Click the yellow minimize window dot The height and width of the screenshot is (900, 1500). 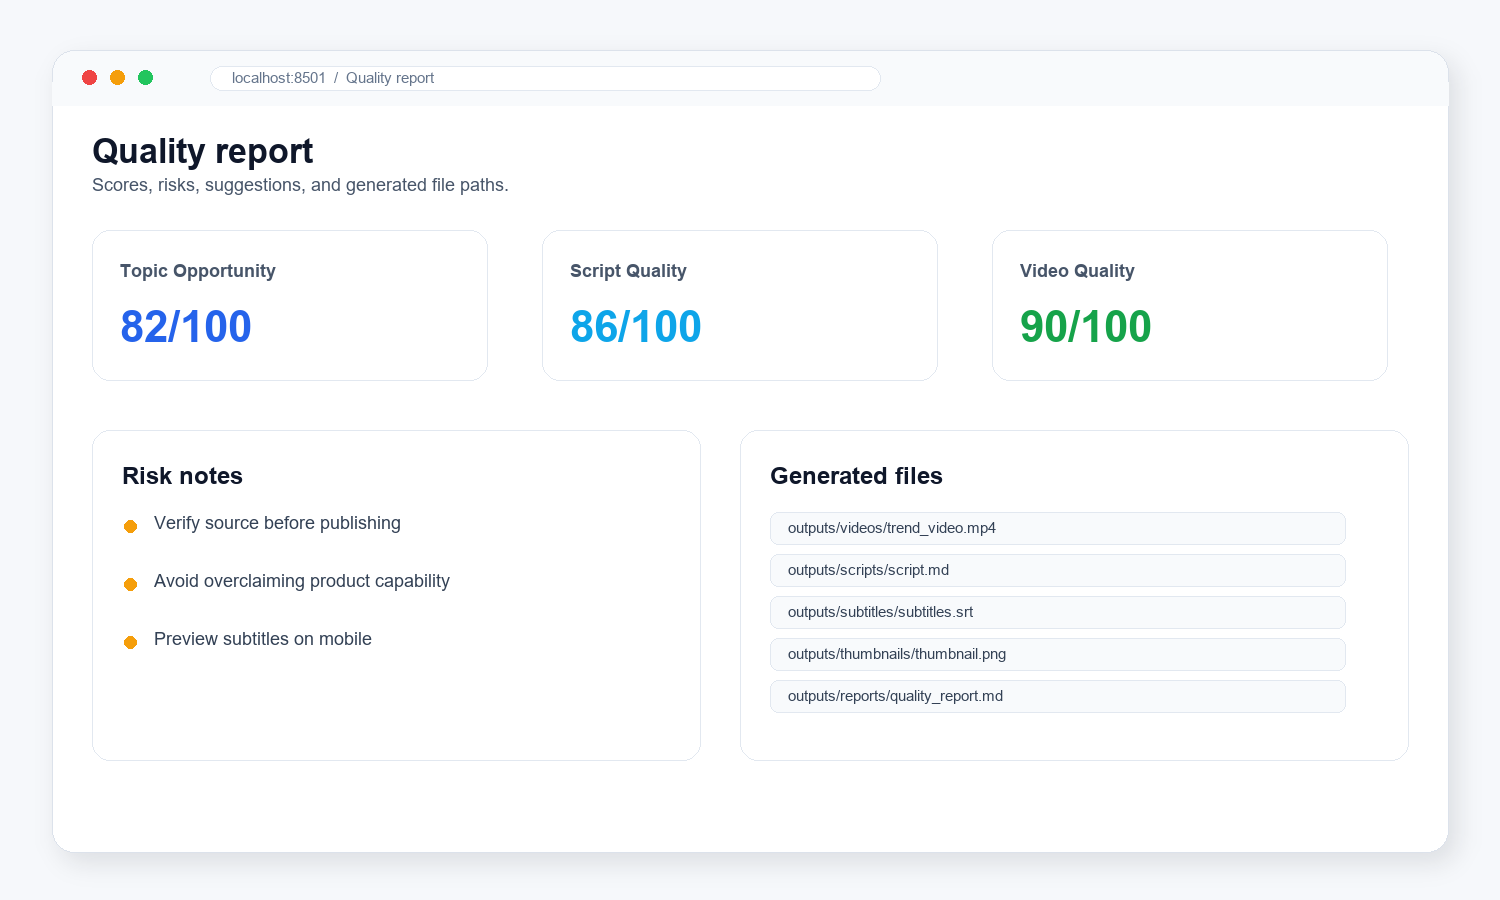(117, 77)
